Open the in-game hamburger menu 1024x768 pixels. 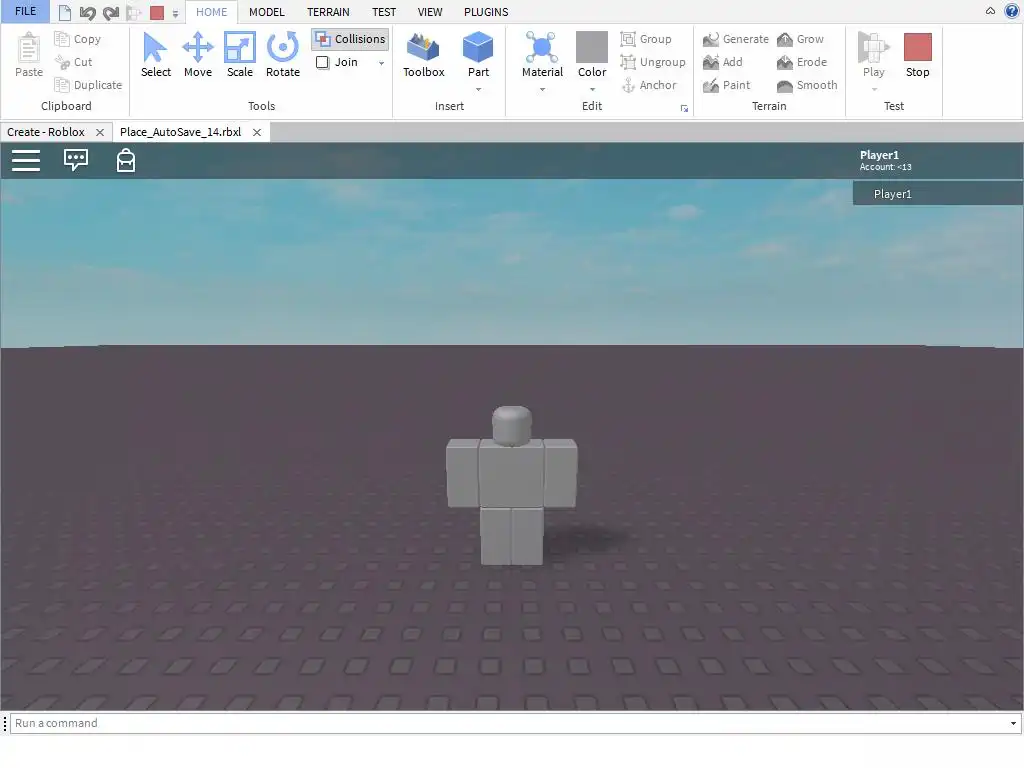pyautogui.click(x=26, y=160)
